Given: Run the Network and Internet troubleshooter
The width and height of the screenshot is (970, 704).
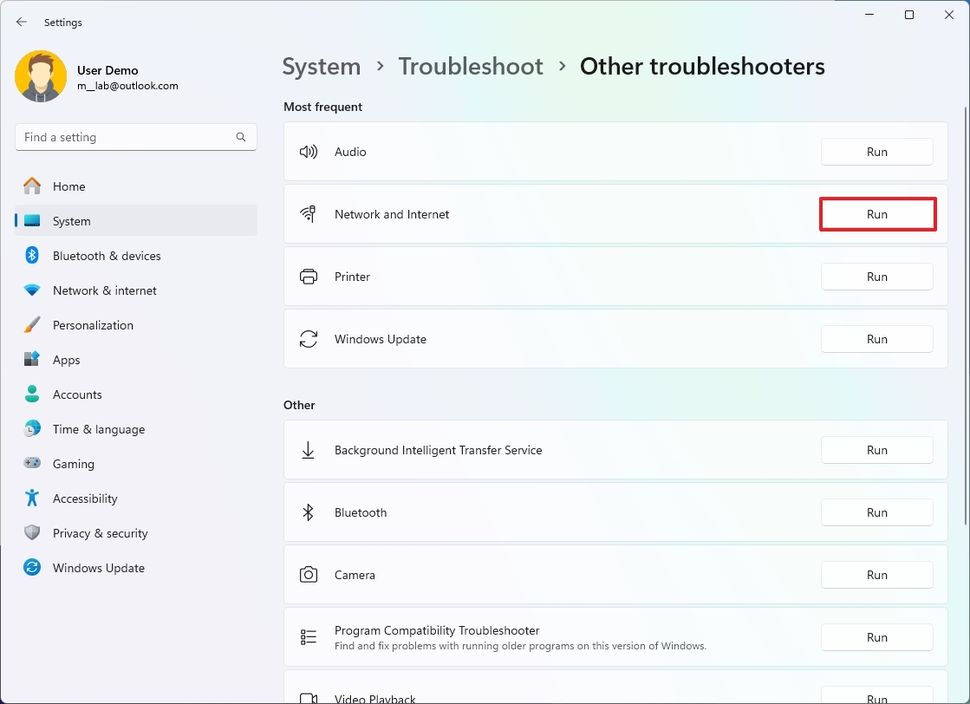Looking at the screenshot, I should click(x=877, y=213).
